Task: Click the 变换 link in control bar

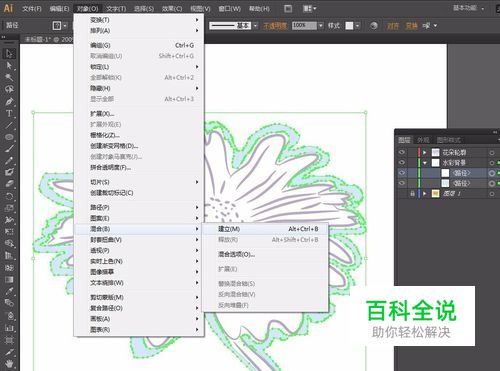Action: tap(411, 26)
